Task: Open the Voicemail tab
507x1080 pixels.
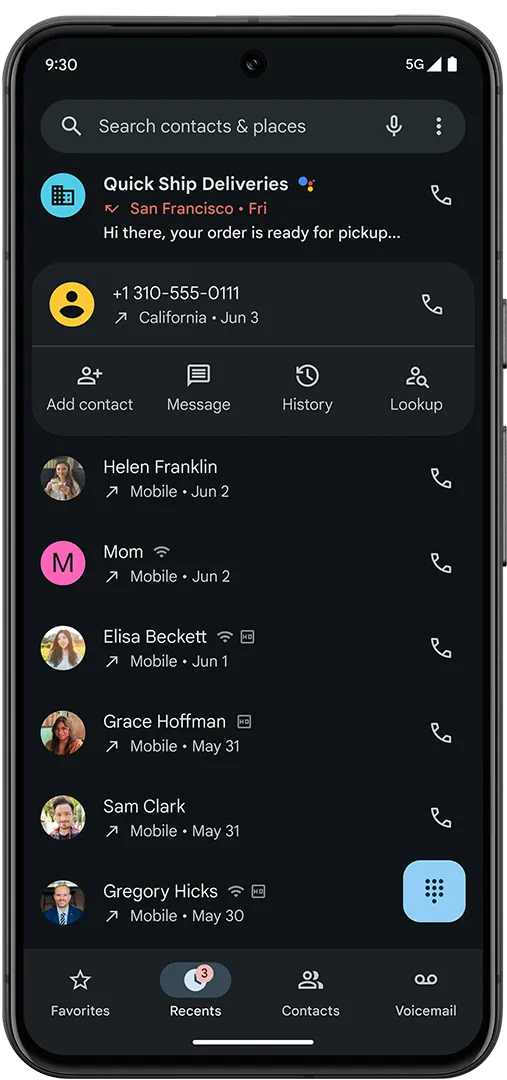Action: coord(426,993)
